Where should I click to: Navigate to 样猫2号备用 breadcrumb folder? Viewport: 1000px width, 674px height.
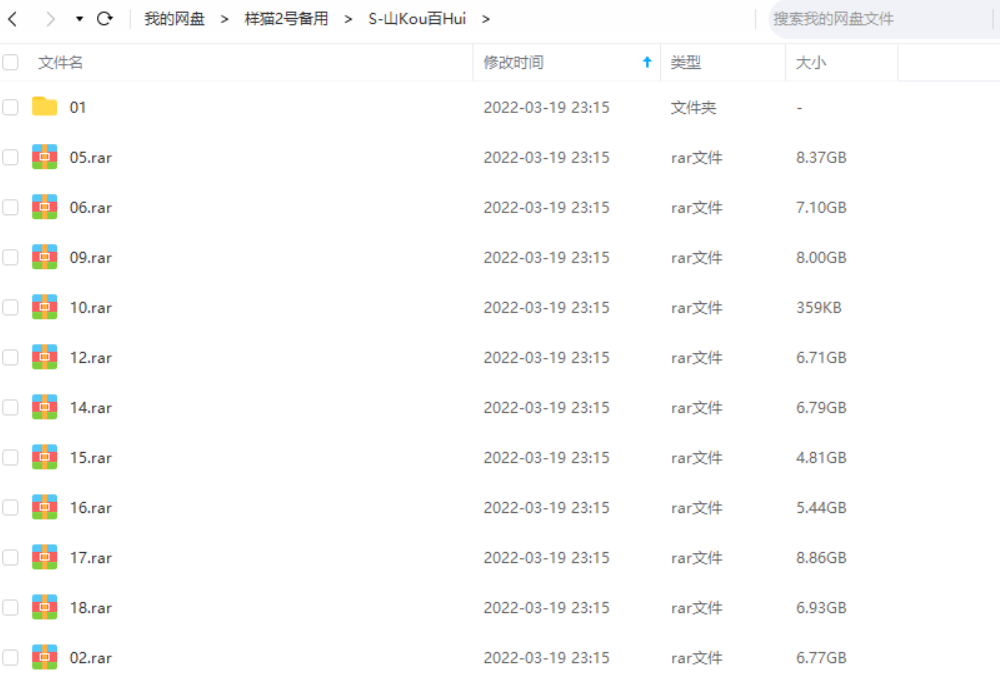[x=286, y=19]
